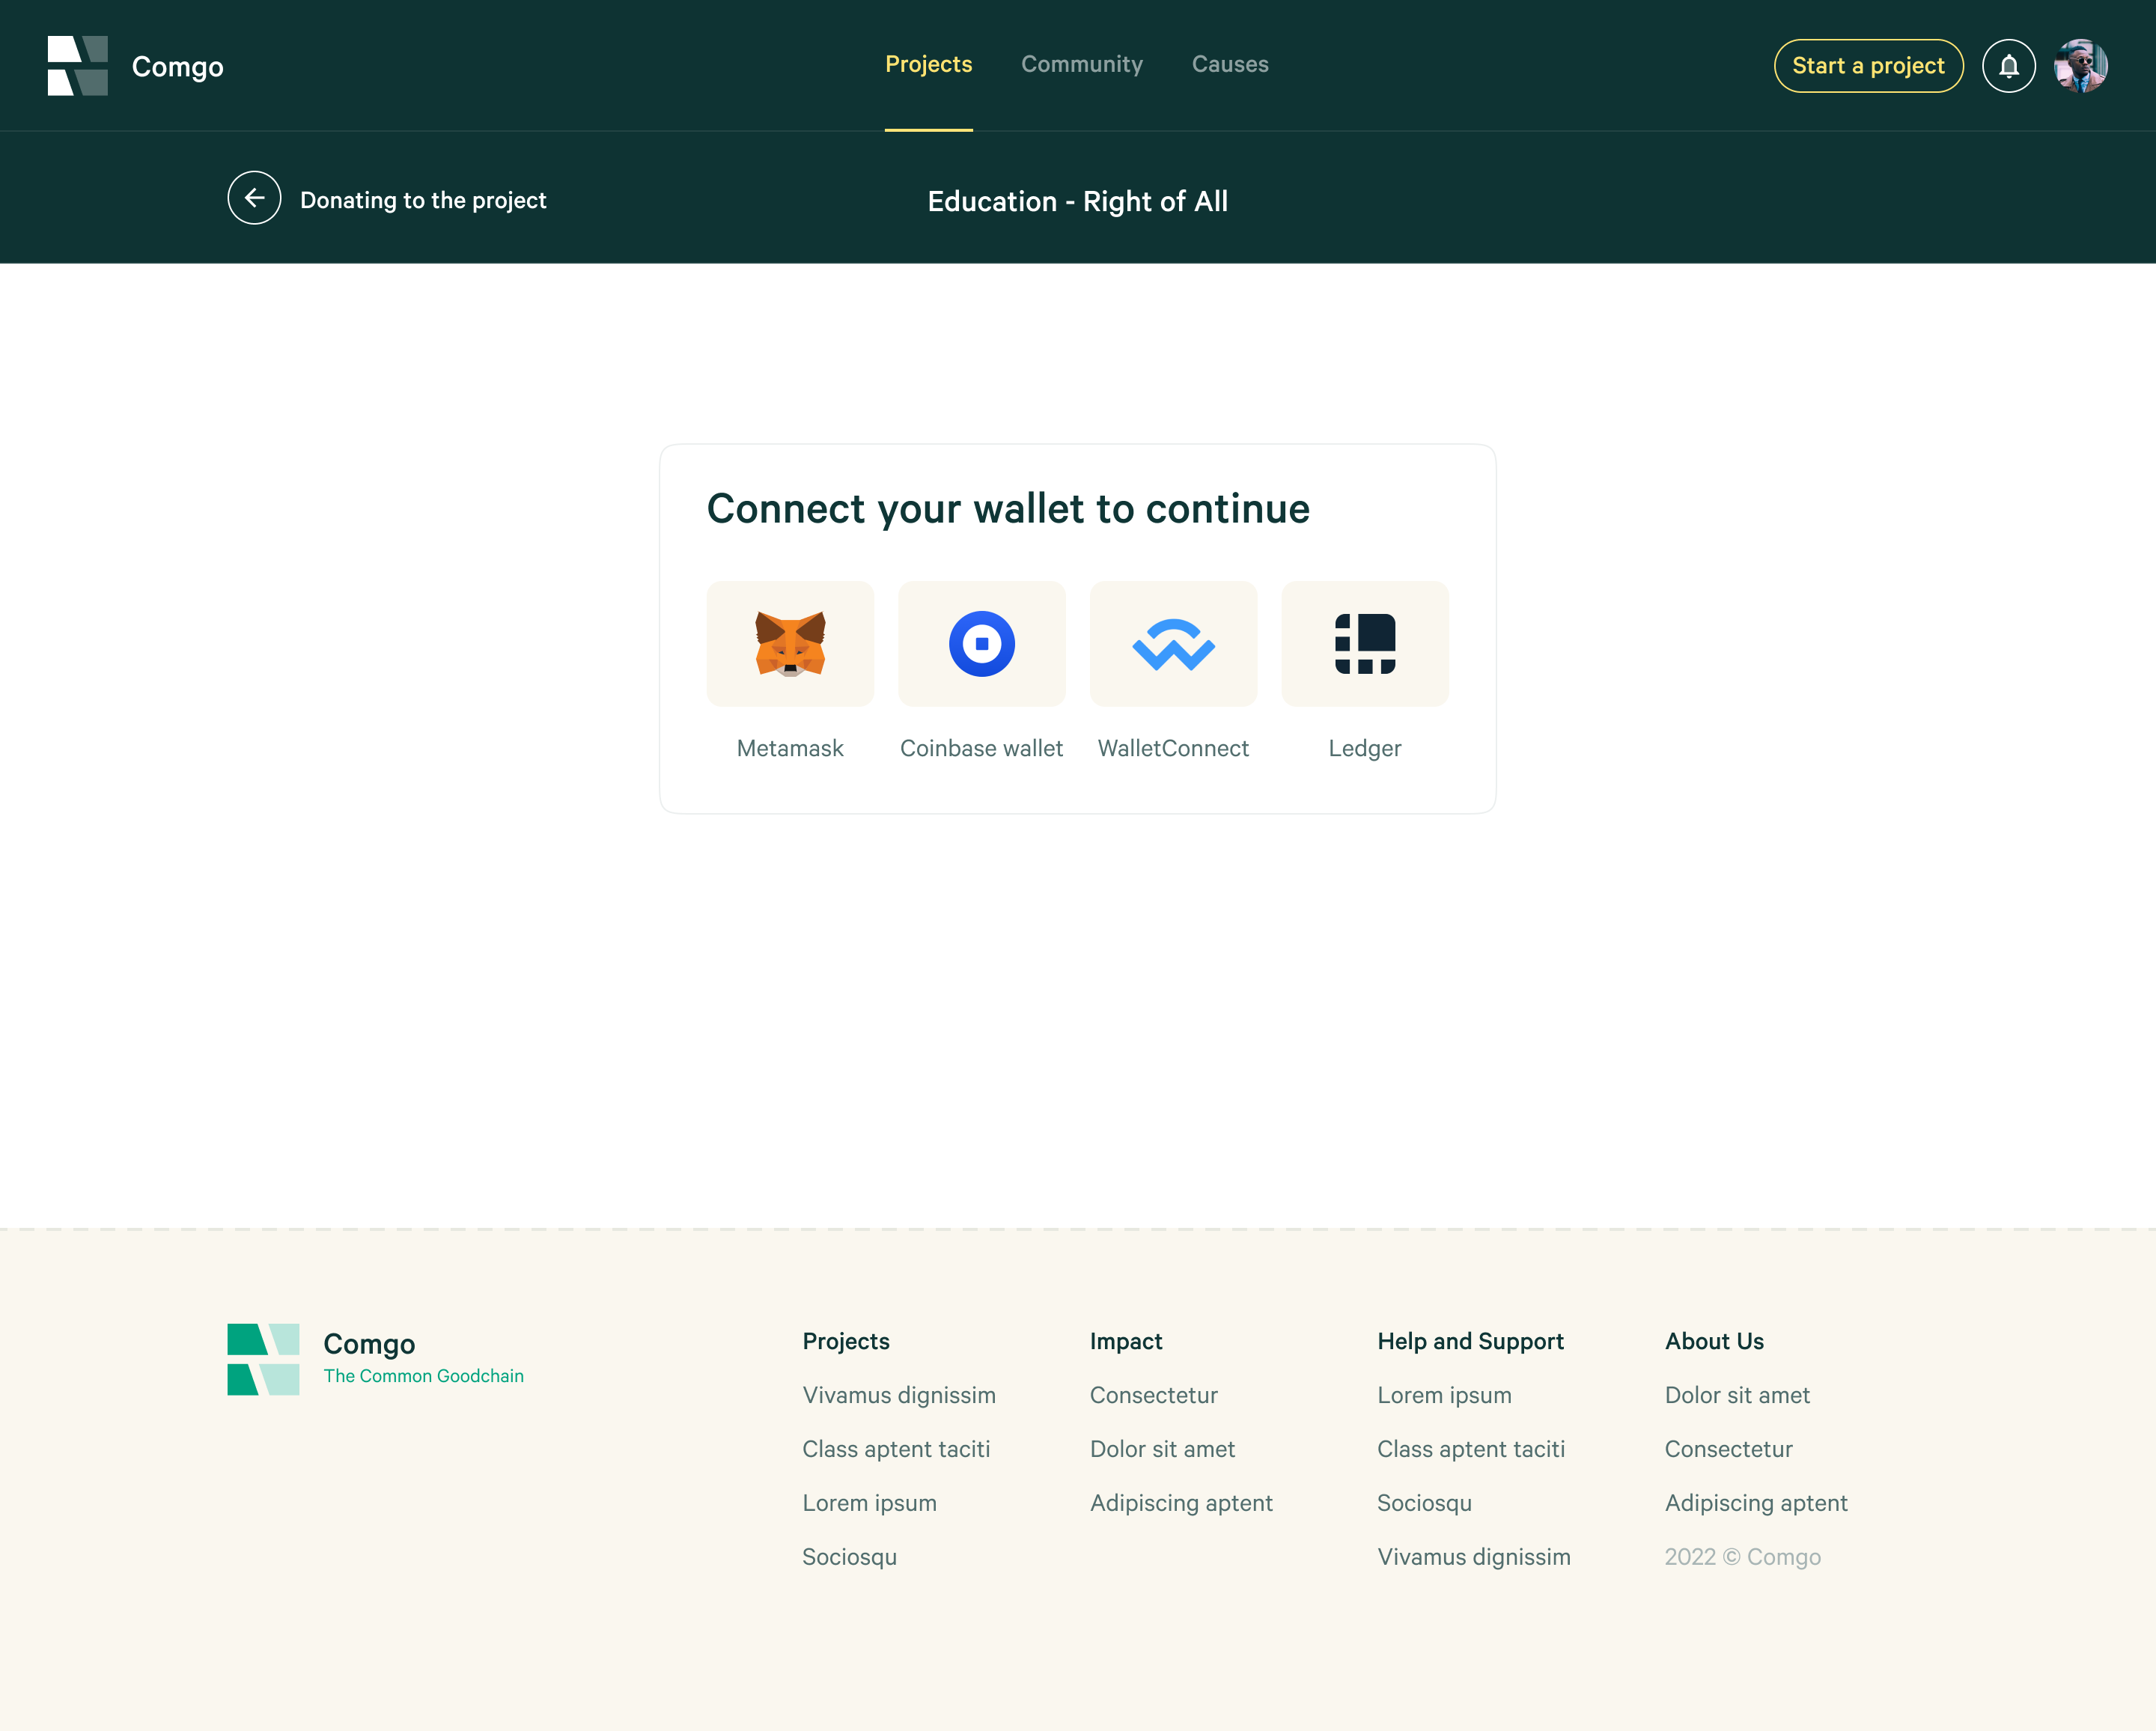The height and width of the screenshot is (1731, 2156).
Task: Pick the WalletConnect icon
Action: [1173, 644]
